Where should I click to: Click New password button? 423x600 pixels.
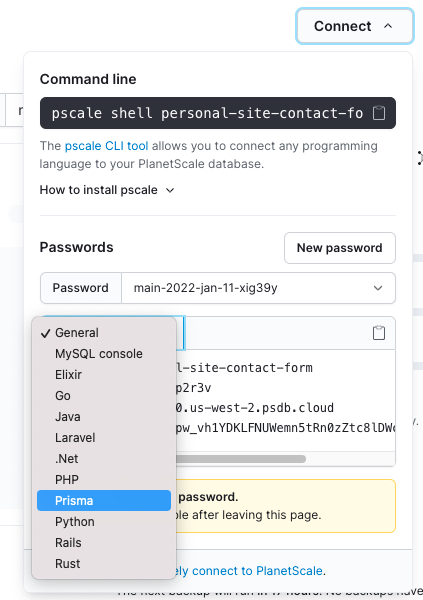tap(340, 248)
